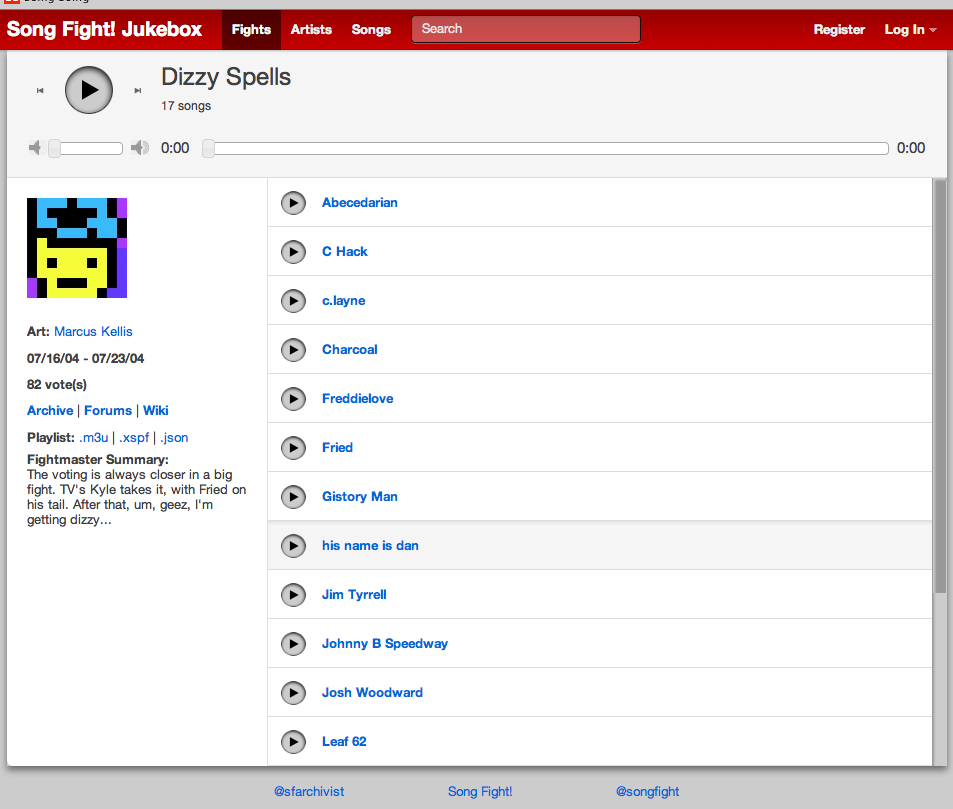Set max volume with loud speaker icon
The image size is (953, 809).
(x=140, y=148)
